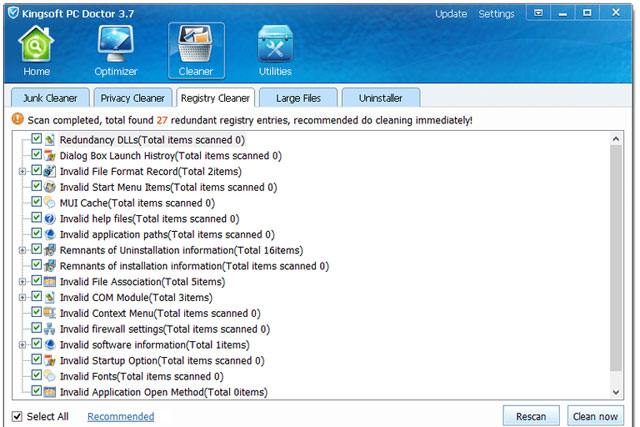The height and width of the screenshot is (427, 640).
Task: Toggle the MUI Cache checkbox
Action: click(x=36, y=202)
